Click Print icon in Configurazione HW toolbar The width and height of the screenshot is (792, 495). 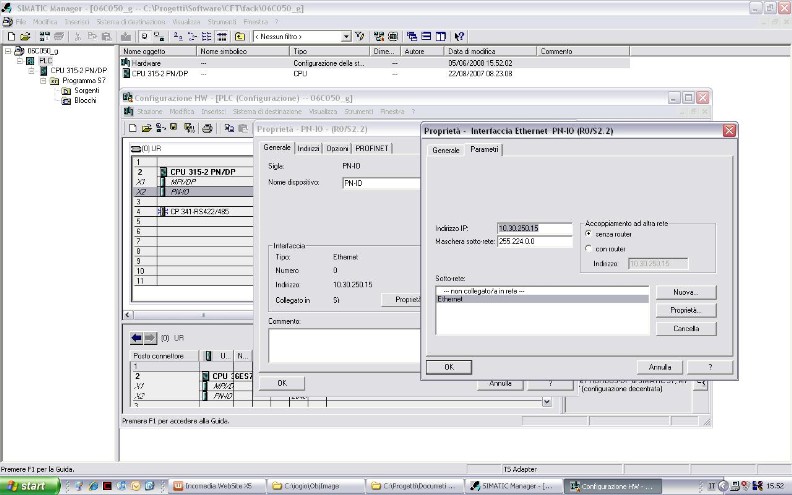coord(207,128)
